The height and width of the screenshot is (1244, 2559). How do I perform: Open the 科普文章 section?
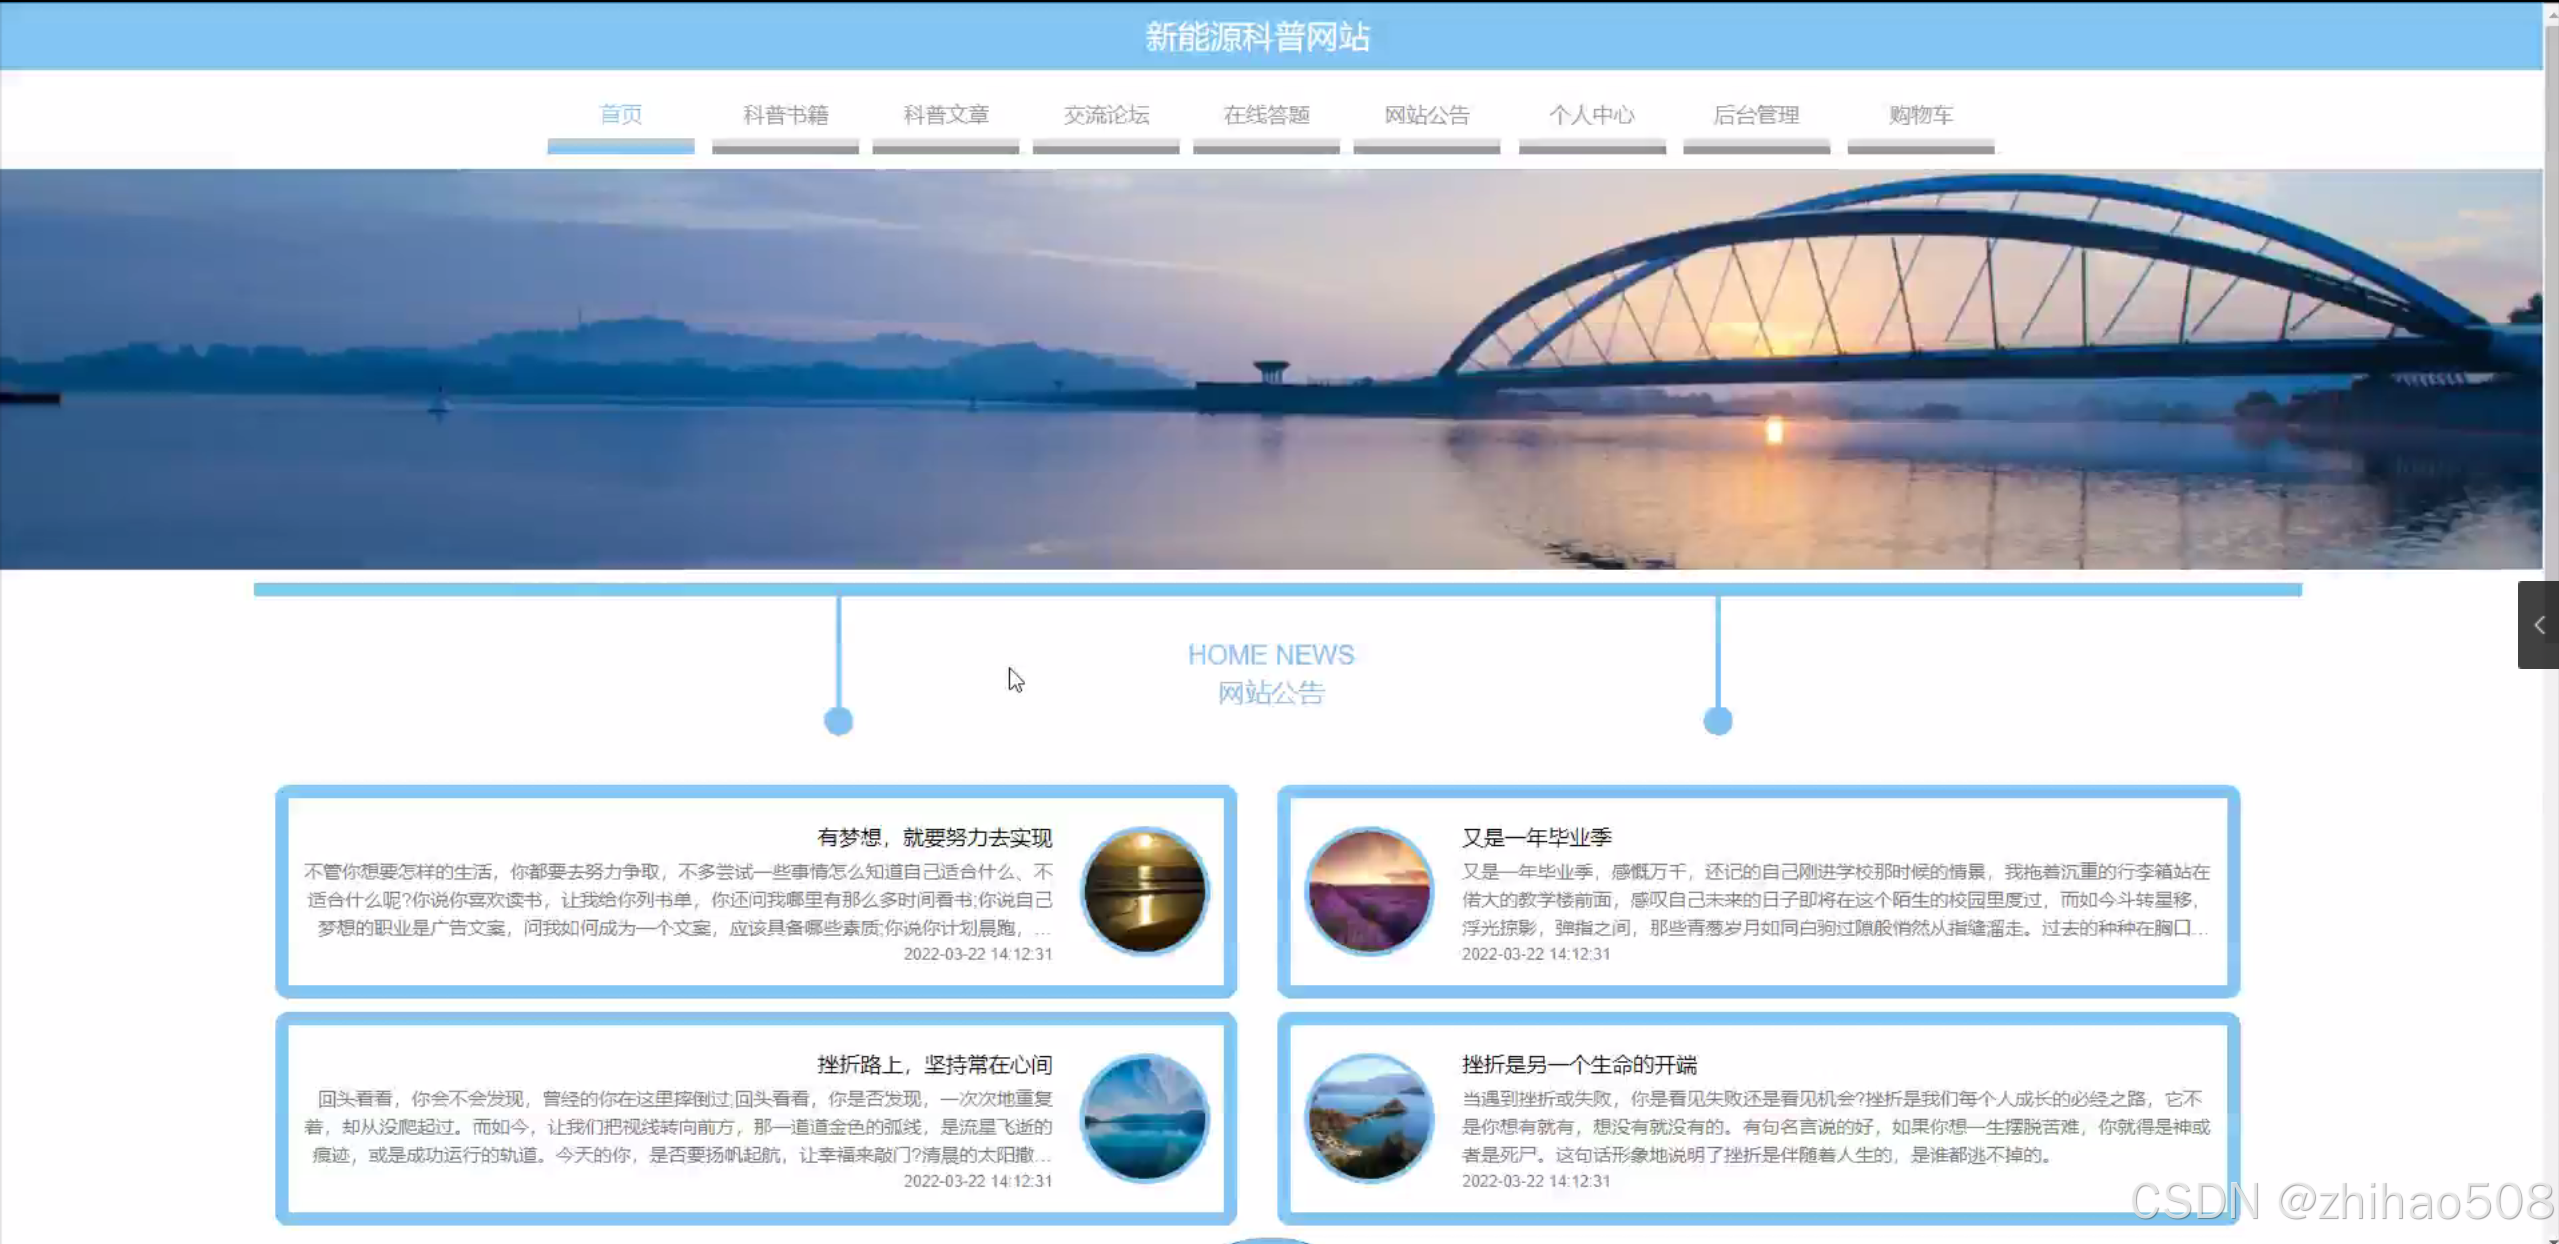coord(945,115)
